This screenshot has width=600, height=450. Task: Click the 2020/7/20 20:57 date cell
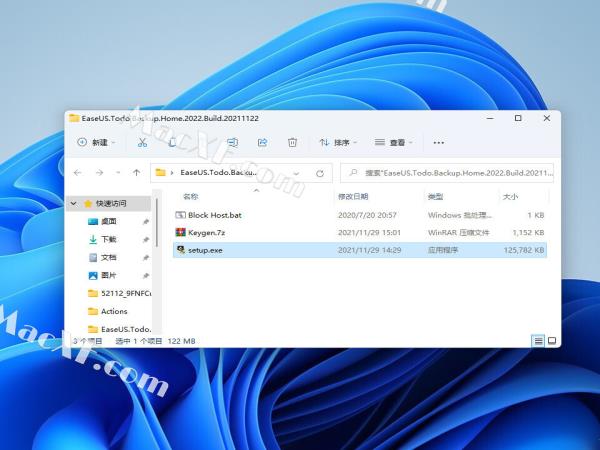coord(367,215)
